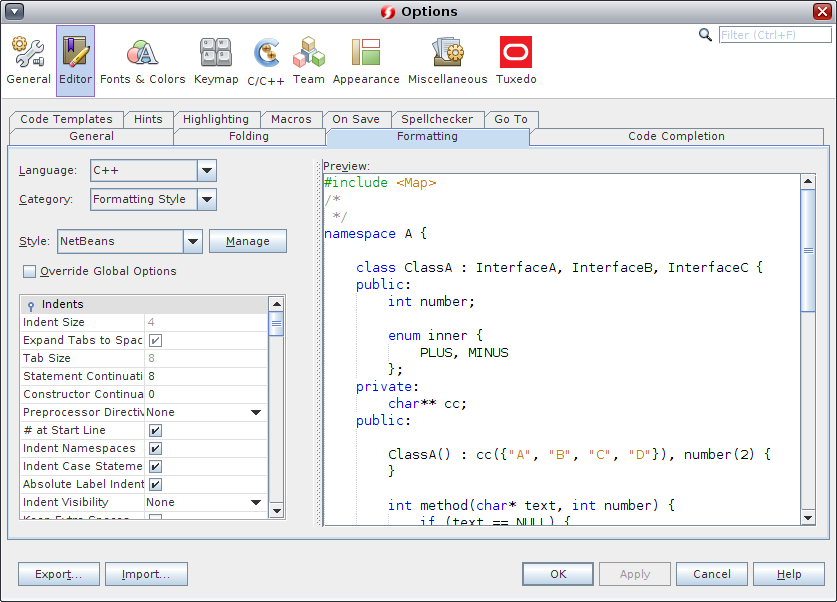The image size is (837, 602).
Task: Switch to the Folding tab
Action: pos(249,136)
